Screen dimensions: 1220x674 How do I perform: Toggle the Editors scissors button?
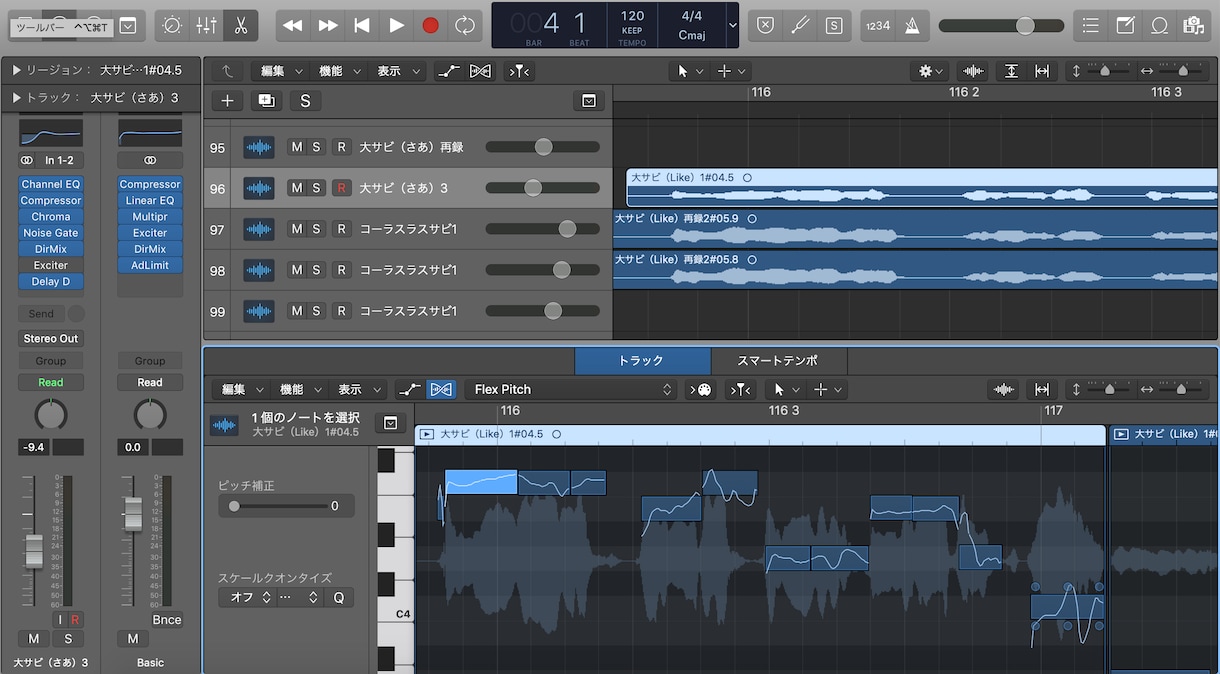point(240,26)
